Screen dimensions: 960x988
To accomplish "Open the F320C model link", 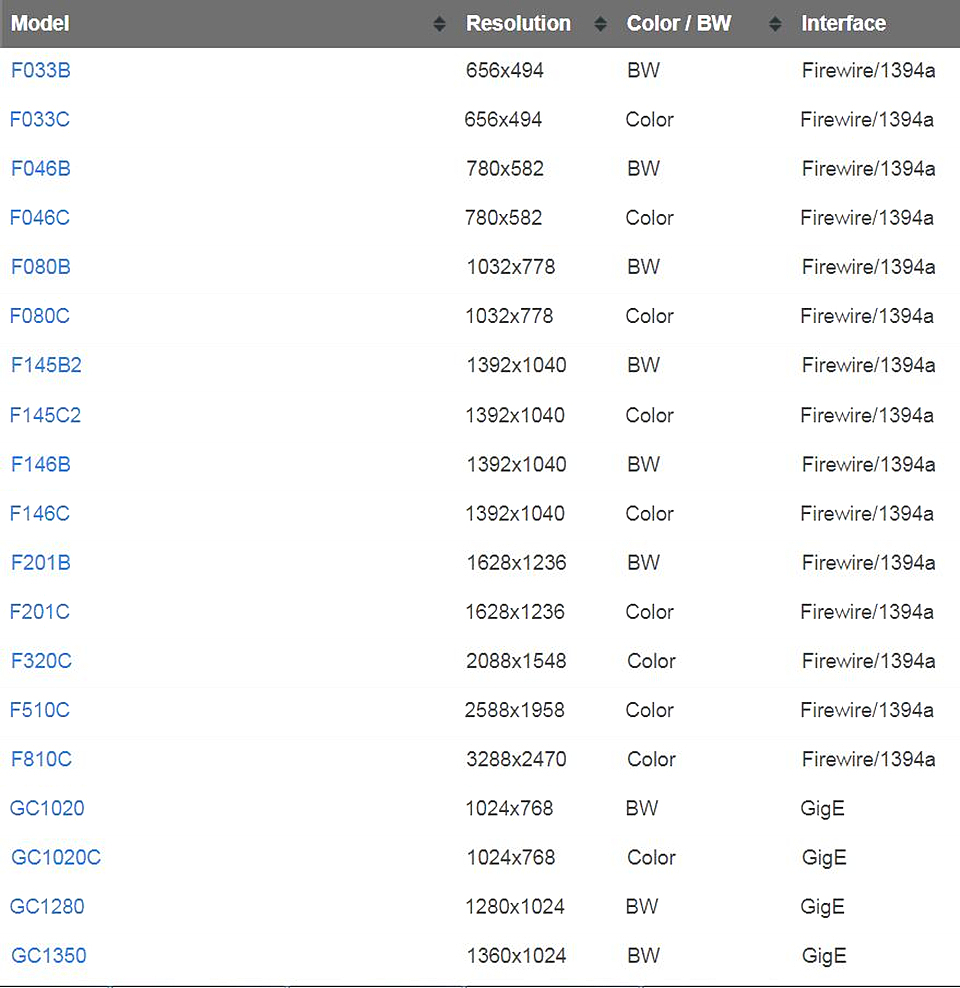I will [42, 661].
